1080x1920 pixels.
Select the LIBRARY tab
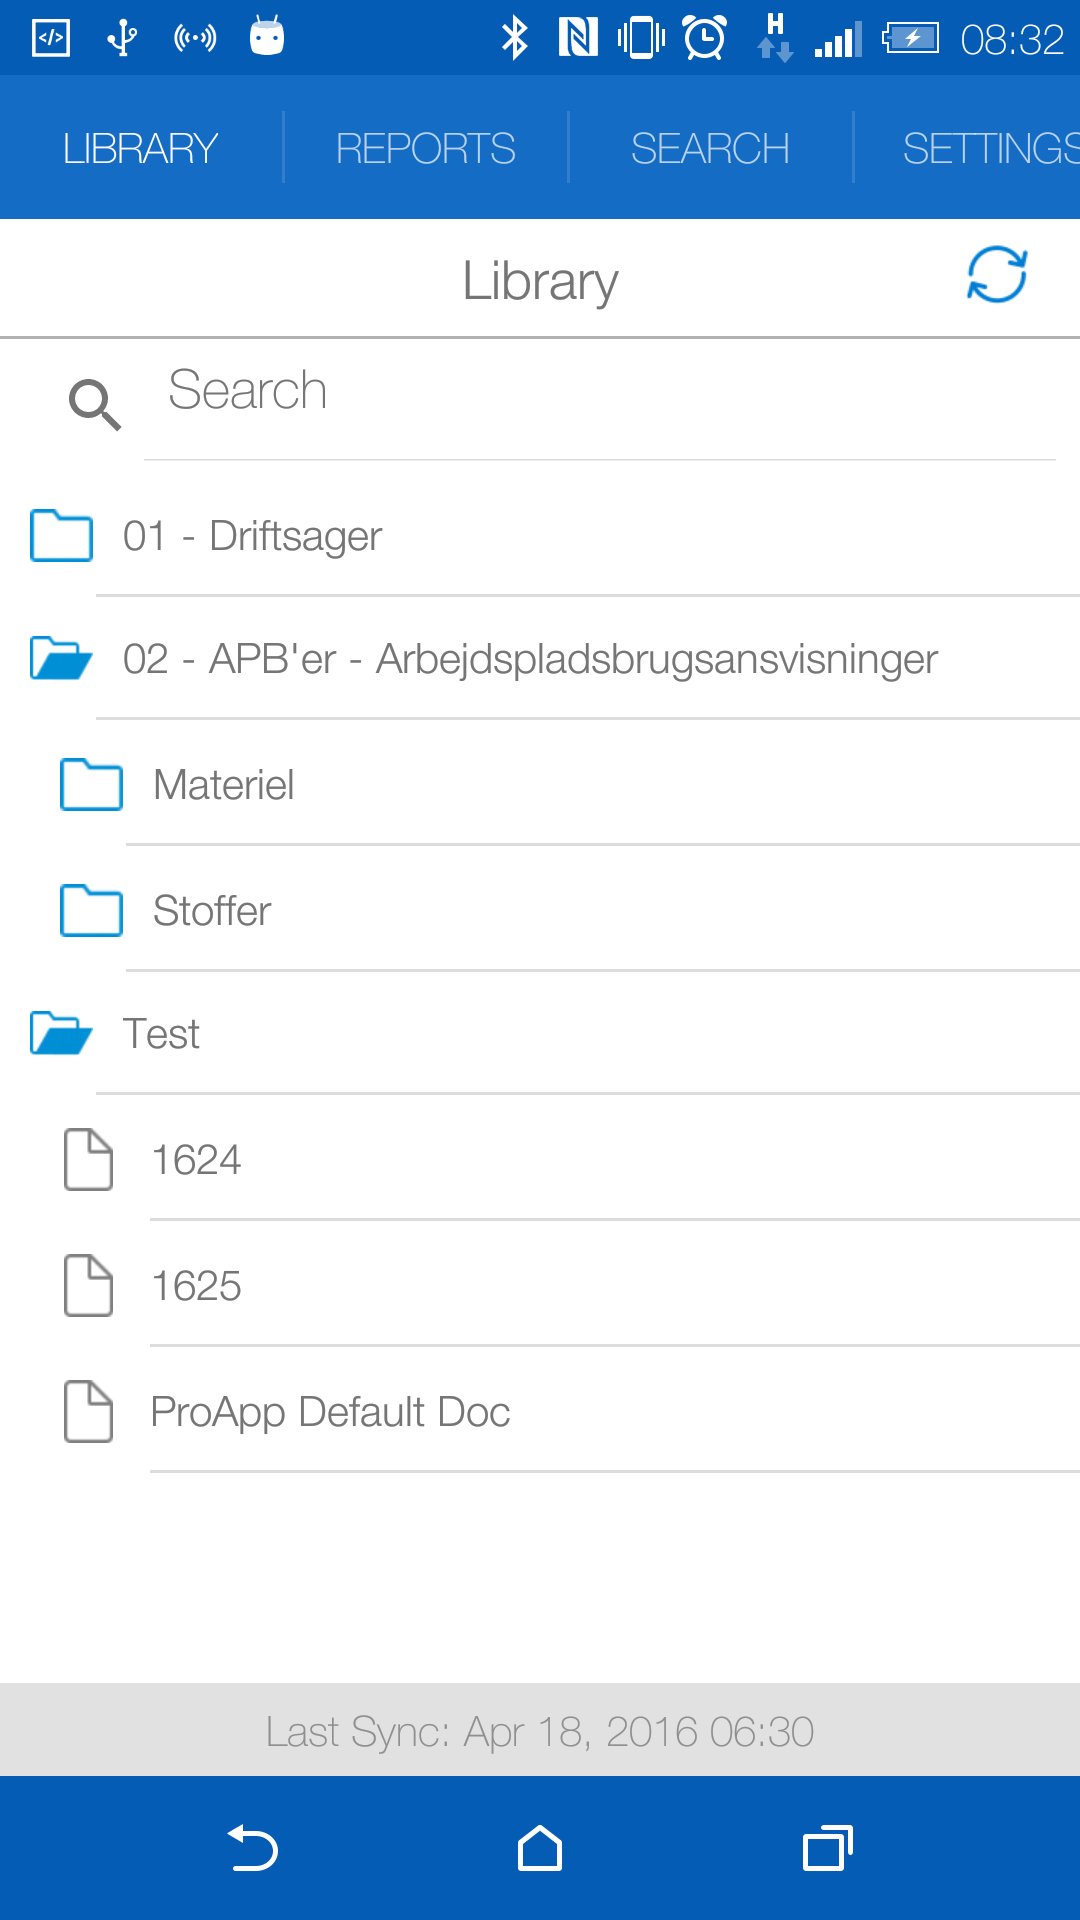pos(140,147)
